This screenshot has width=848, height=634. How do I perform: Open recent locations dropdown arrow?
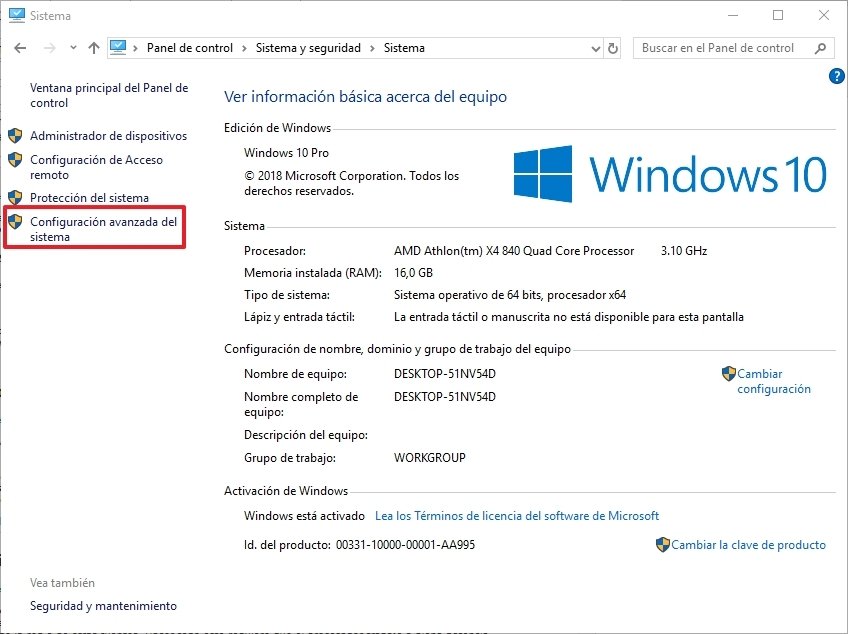pos(73,48)
